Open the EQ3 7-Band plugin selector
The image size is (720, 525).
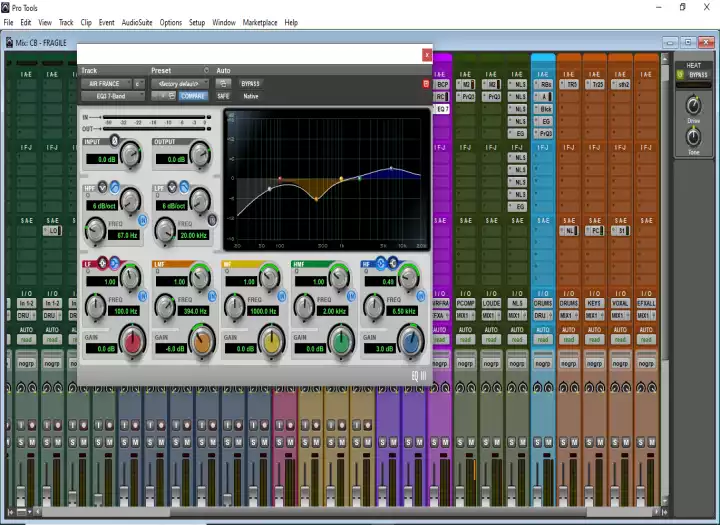tap(113, 96)
